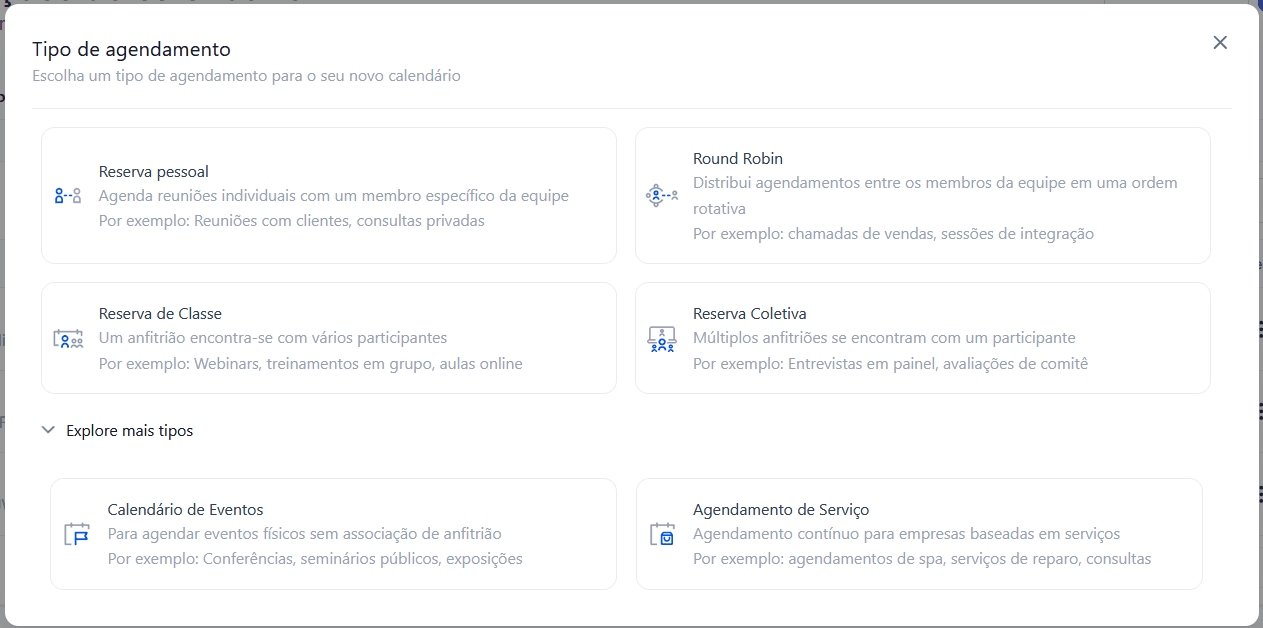
Task: Close the Tipo de agendamento dialog
Action: 1219,43
